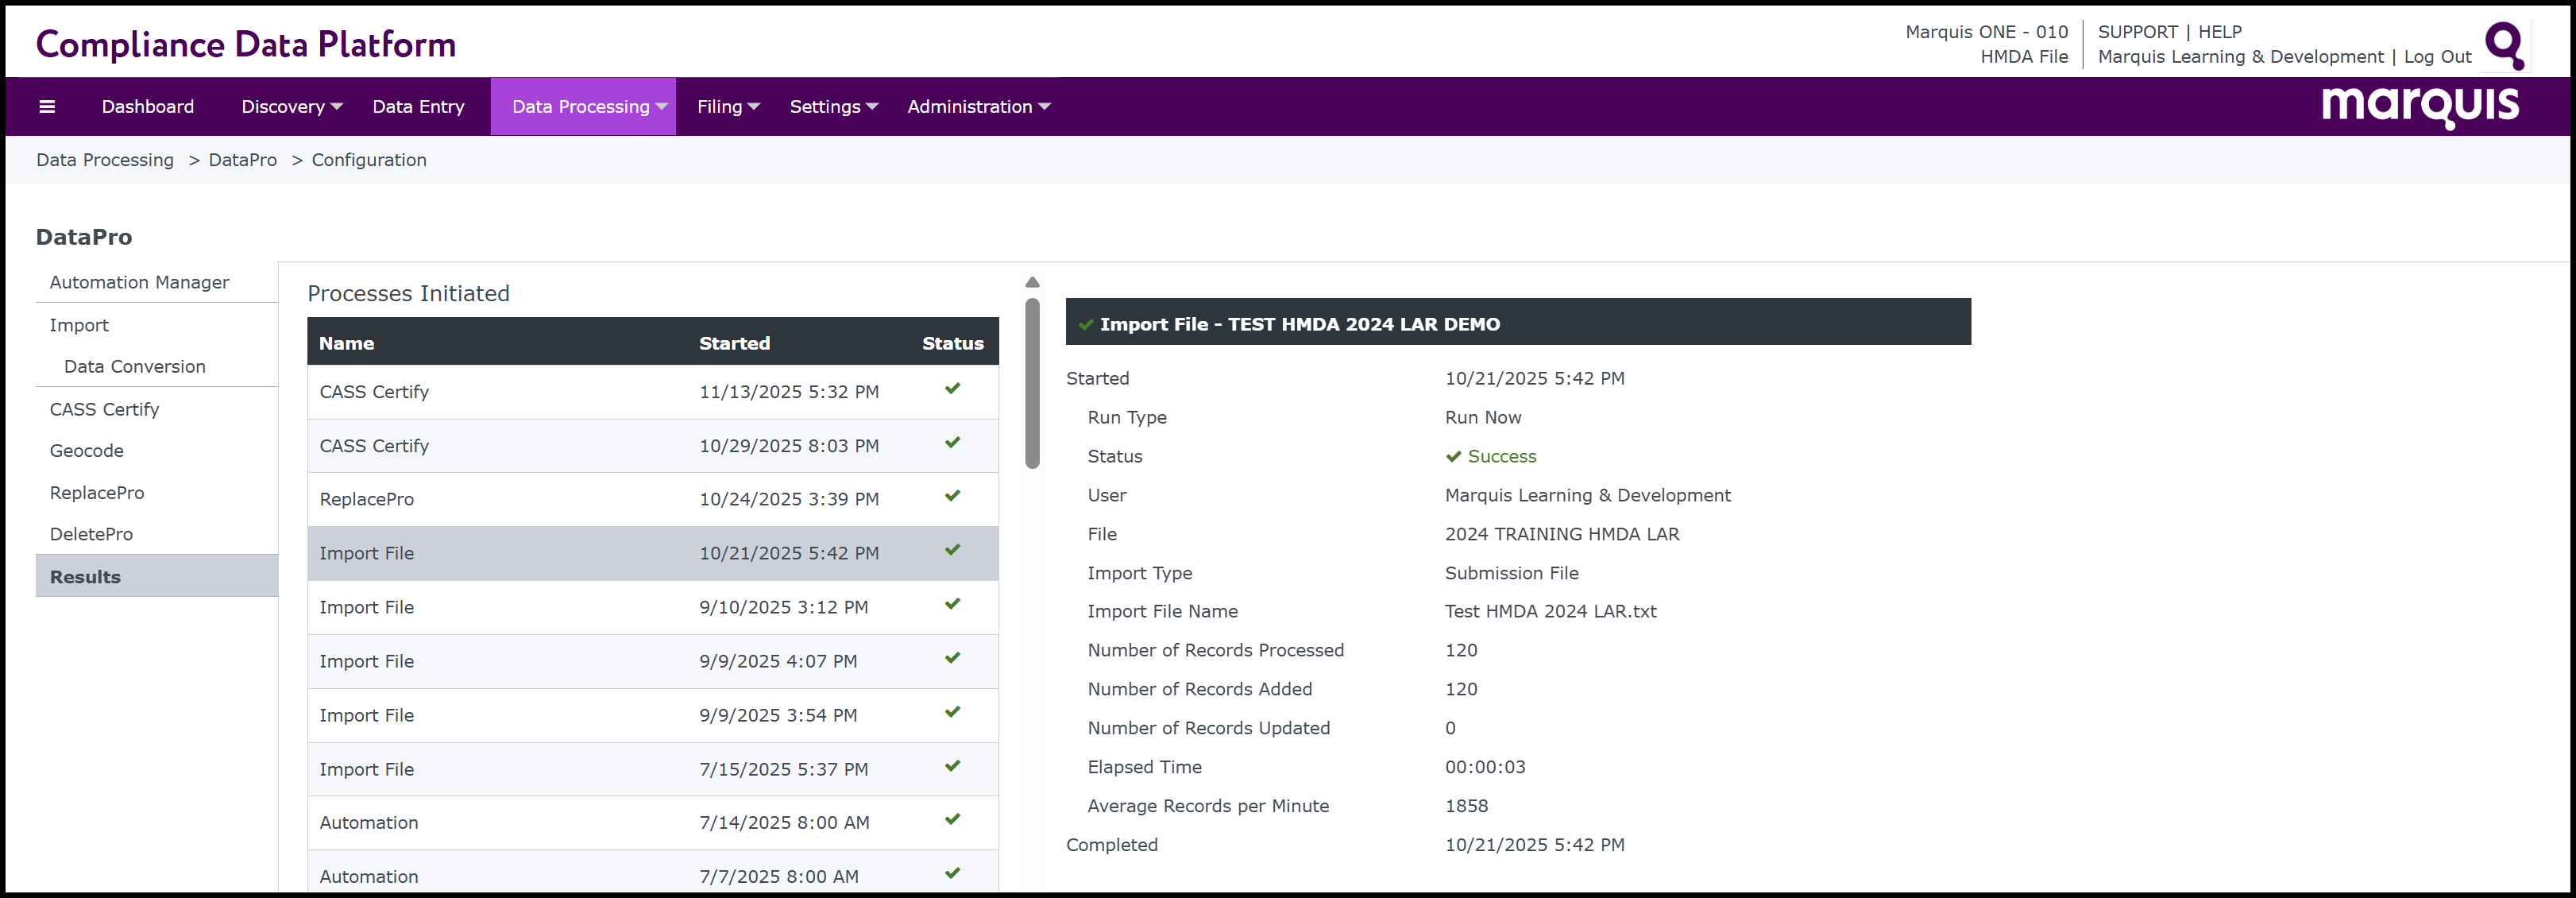Click checkmark in Import File details header
Viewport: 2576px width, 898px height.
(1085, 325)
